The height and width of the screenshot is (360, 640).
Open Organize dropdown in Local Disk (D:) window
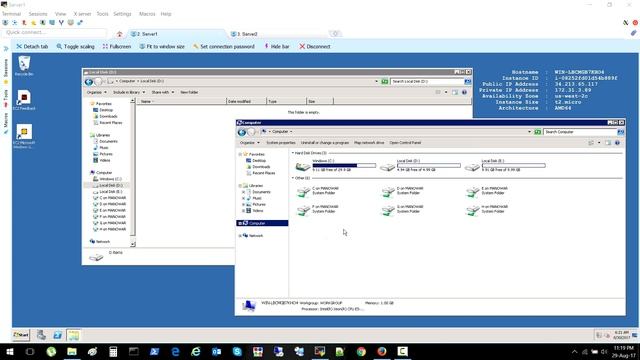(97, 92)
